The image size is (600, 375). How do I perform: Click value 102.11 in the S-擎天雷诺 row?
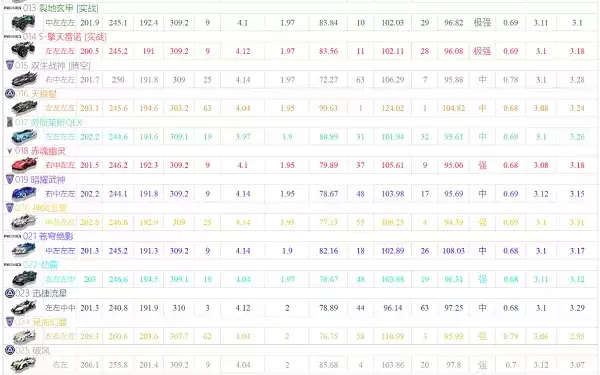(x=393, y=51)
